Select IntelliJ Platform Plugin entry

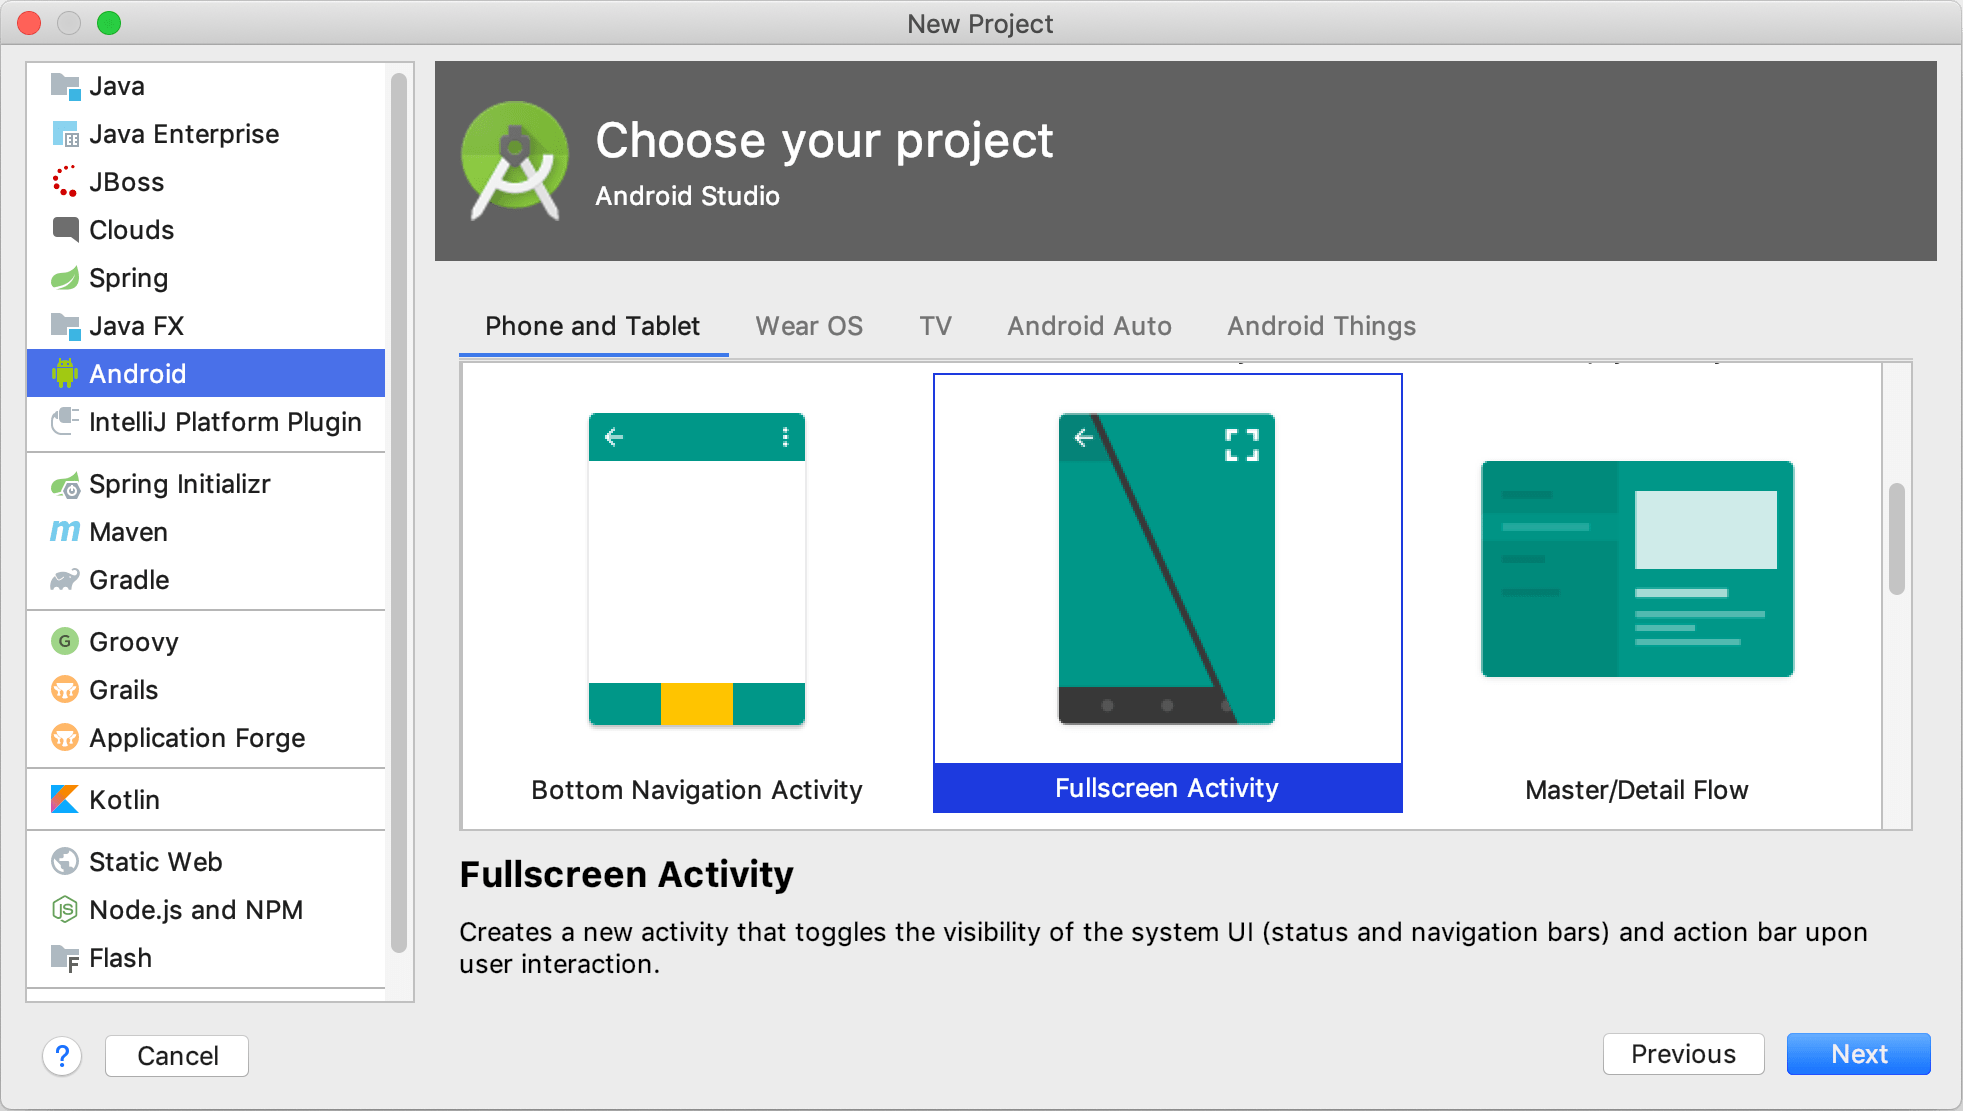(x=206, y=422)
